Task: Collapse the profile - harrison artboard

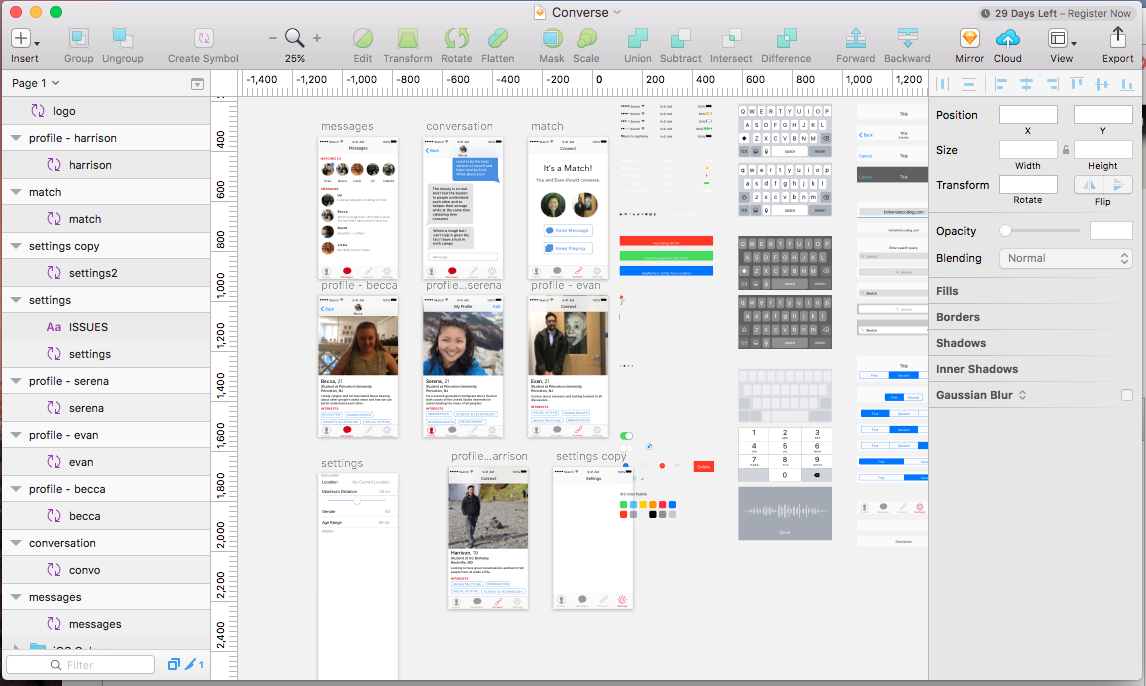Action: [x=15, y=137]
